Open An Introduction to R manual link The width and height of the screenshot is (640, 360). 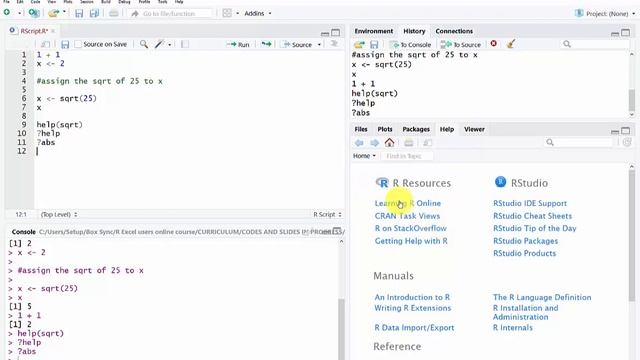[x=412, y=297]
